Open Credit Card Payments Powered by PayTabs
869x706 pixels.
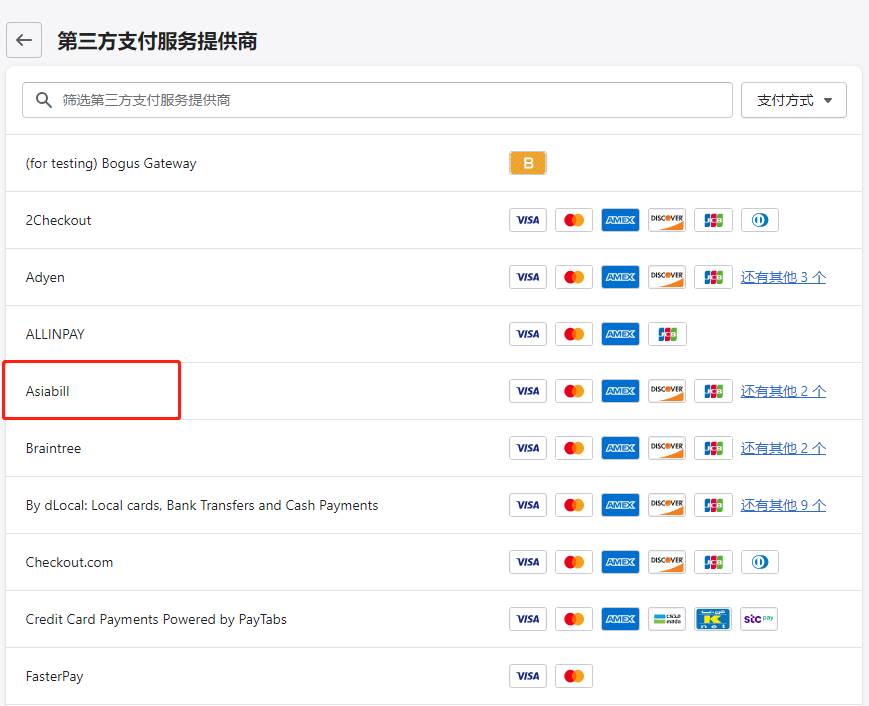tap(156, 620)
